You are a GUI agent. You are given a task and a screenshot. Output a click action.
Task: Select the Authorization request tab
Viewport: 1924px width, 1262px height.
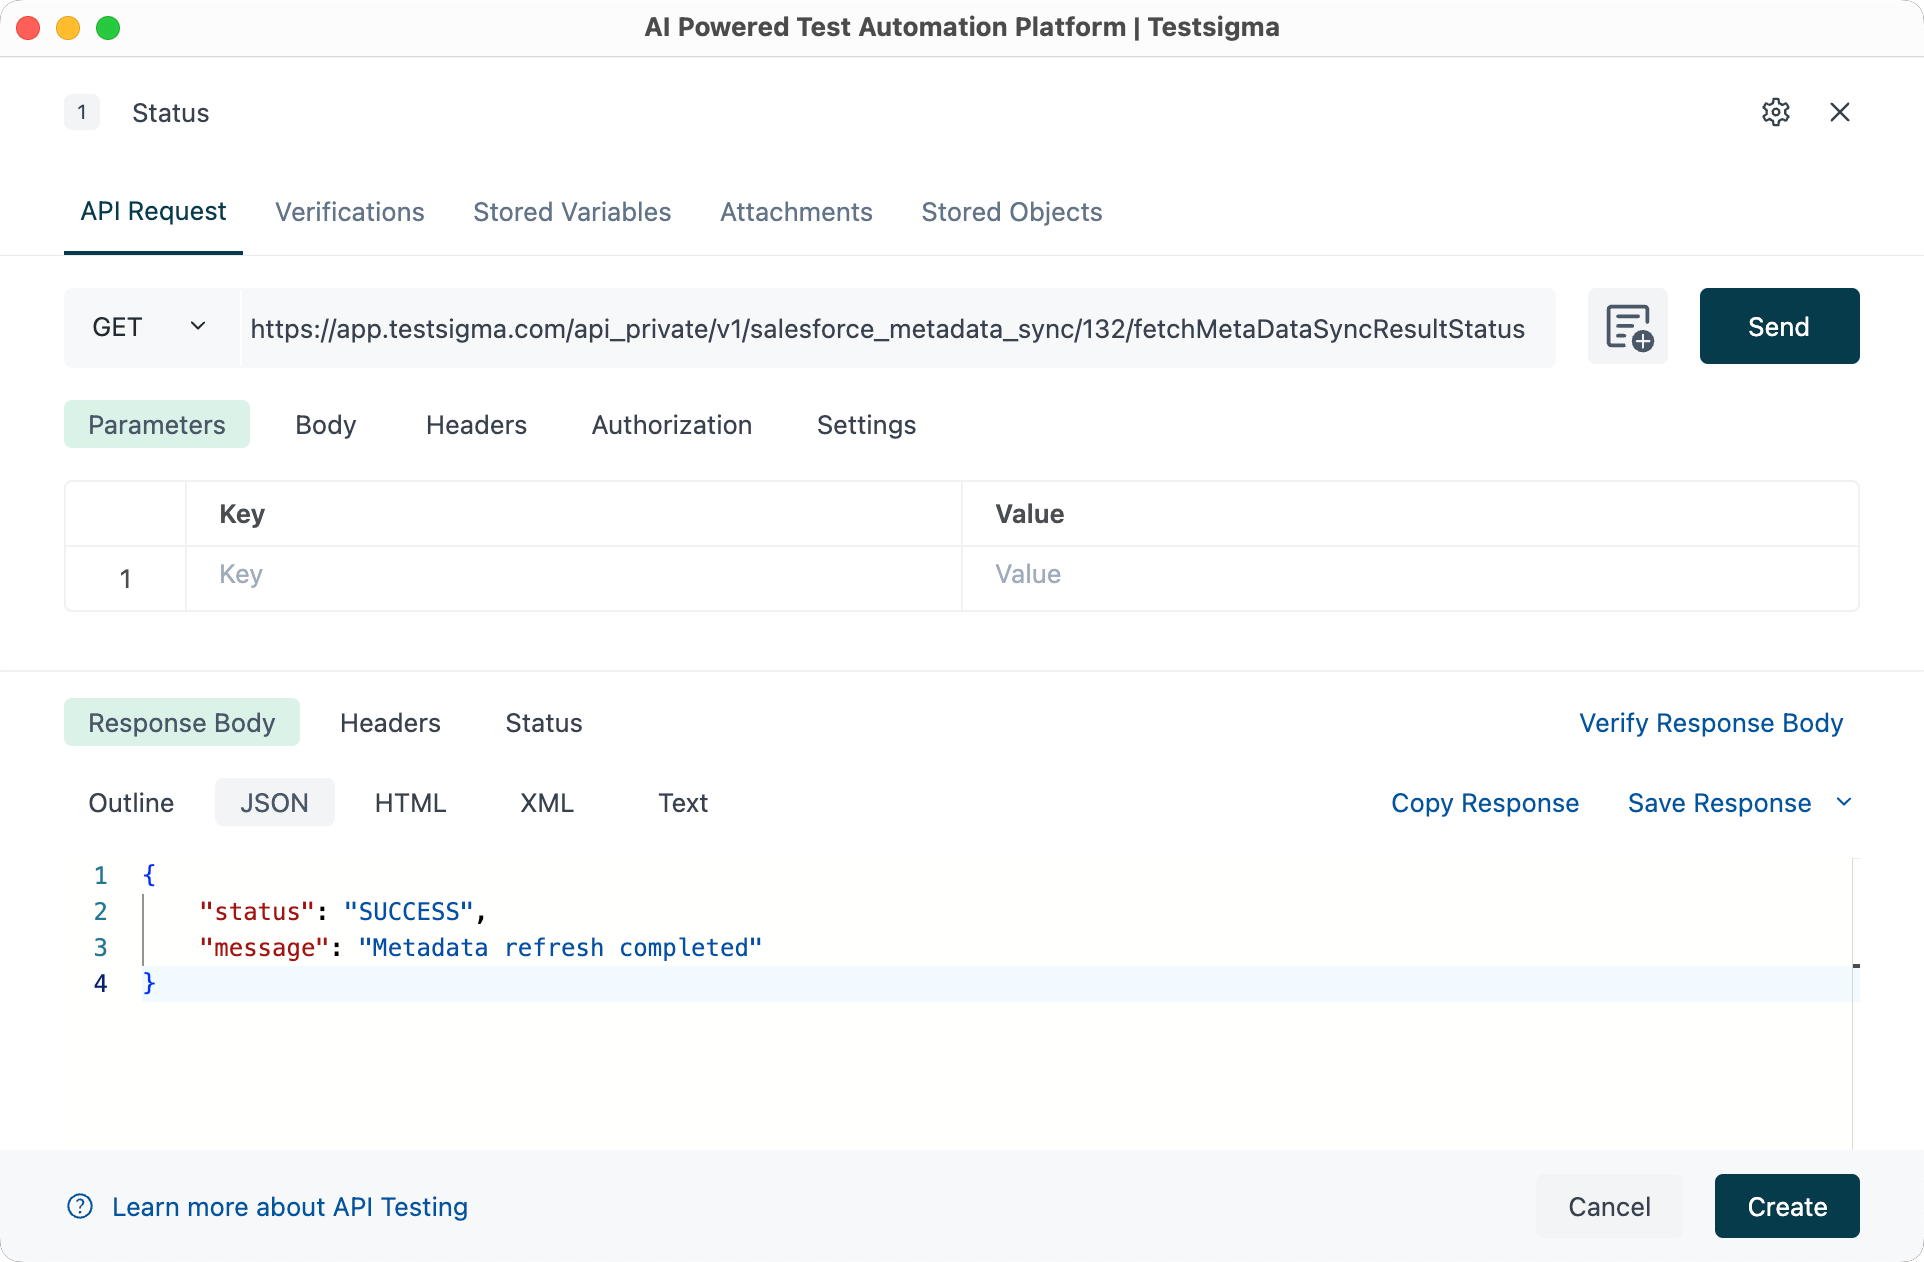click(671, 425)
